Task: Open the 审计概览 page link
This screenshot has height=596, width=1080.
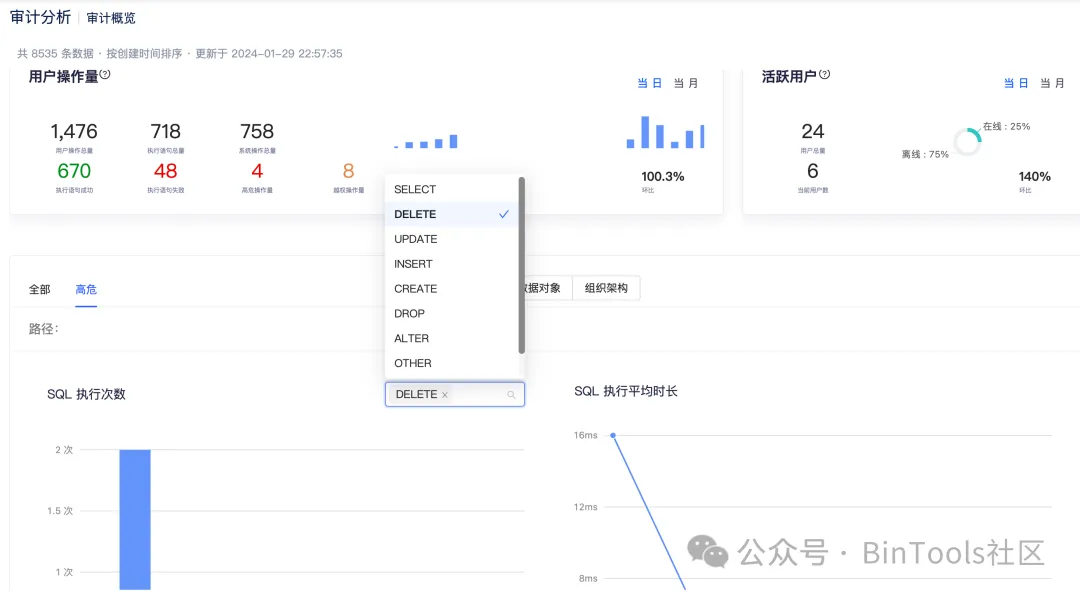Action: coord(111,17)
